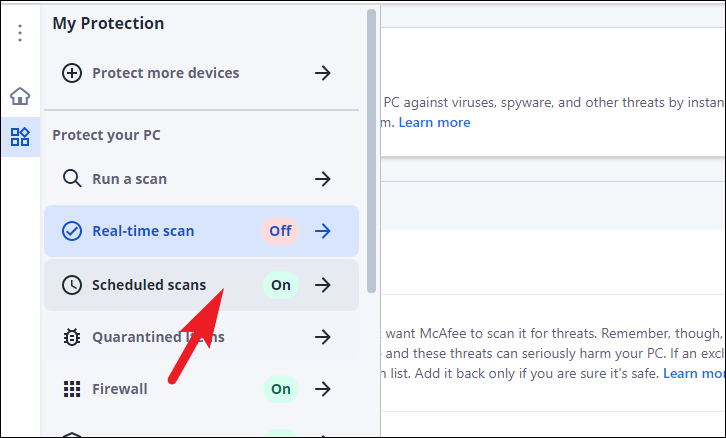
Task: Click the Firewall brick grid icon
Action: click(x=72, y=389)
